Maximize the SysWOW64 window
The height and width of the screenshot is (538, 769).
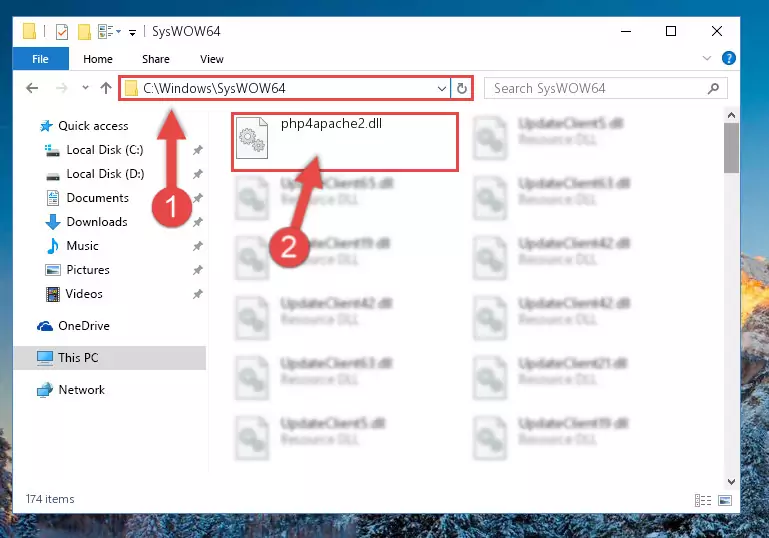[x=671, y=31]
